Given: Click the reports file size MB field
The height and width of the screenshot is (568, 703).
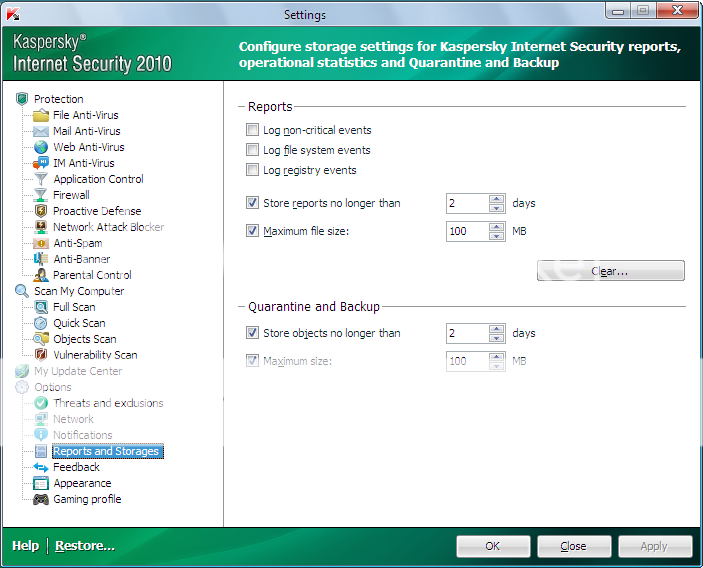Looking at the screenshot, I should tap(467, 231).
